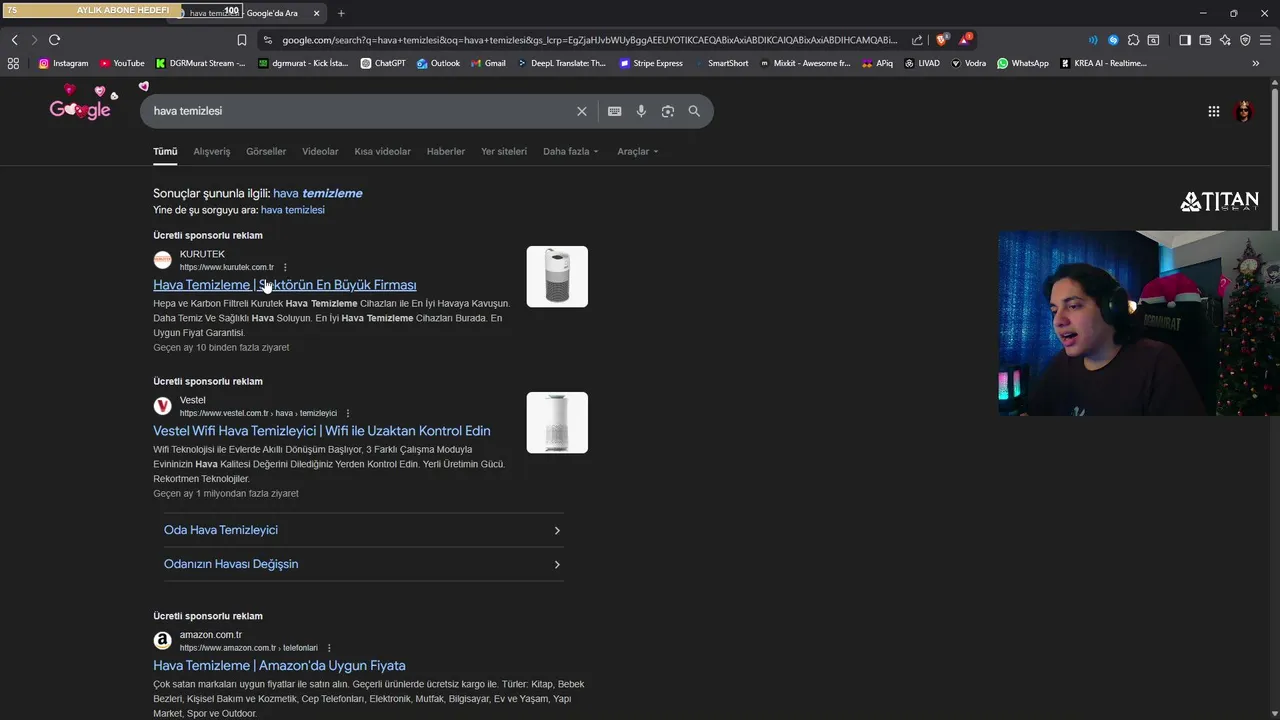Open Brave Leo AI sparkle icon
This screenshot has height=720, width=1280.
tap(1225, 40)
